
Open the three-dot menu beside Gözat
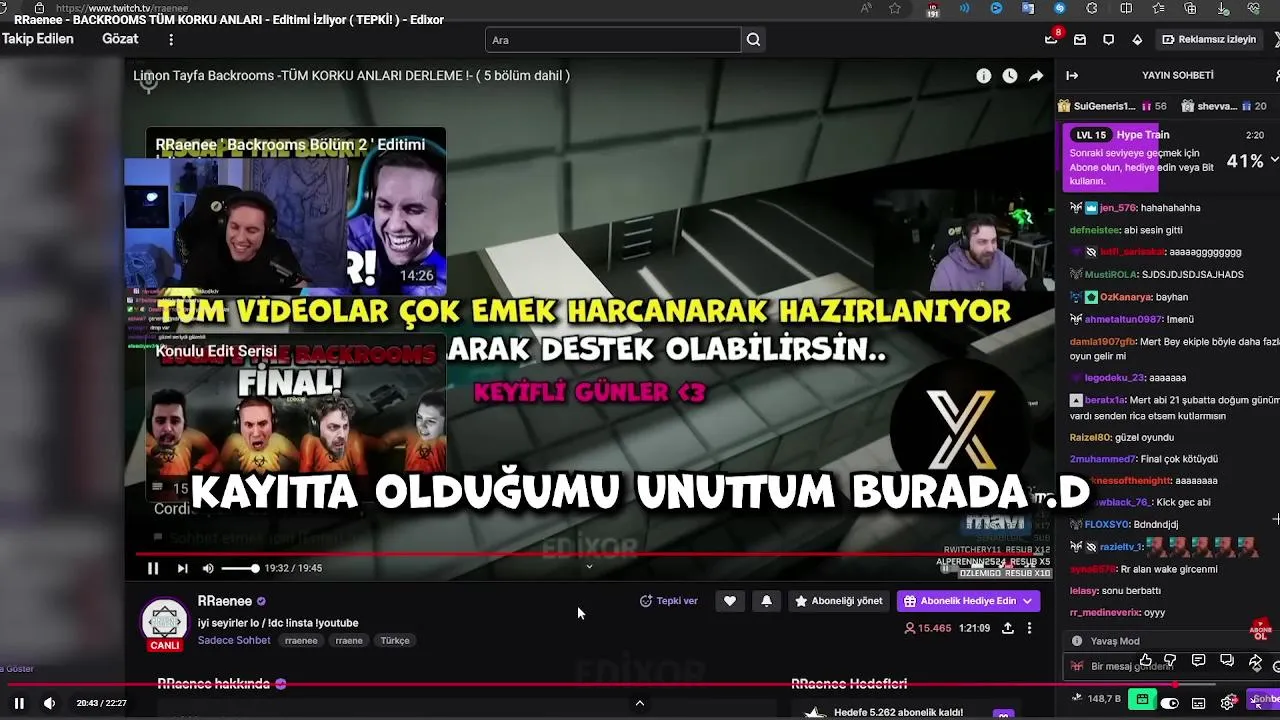[171, 40]
